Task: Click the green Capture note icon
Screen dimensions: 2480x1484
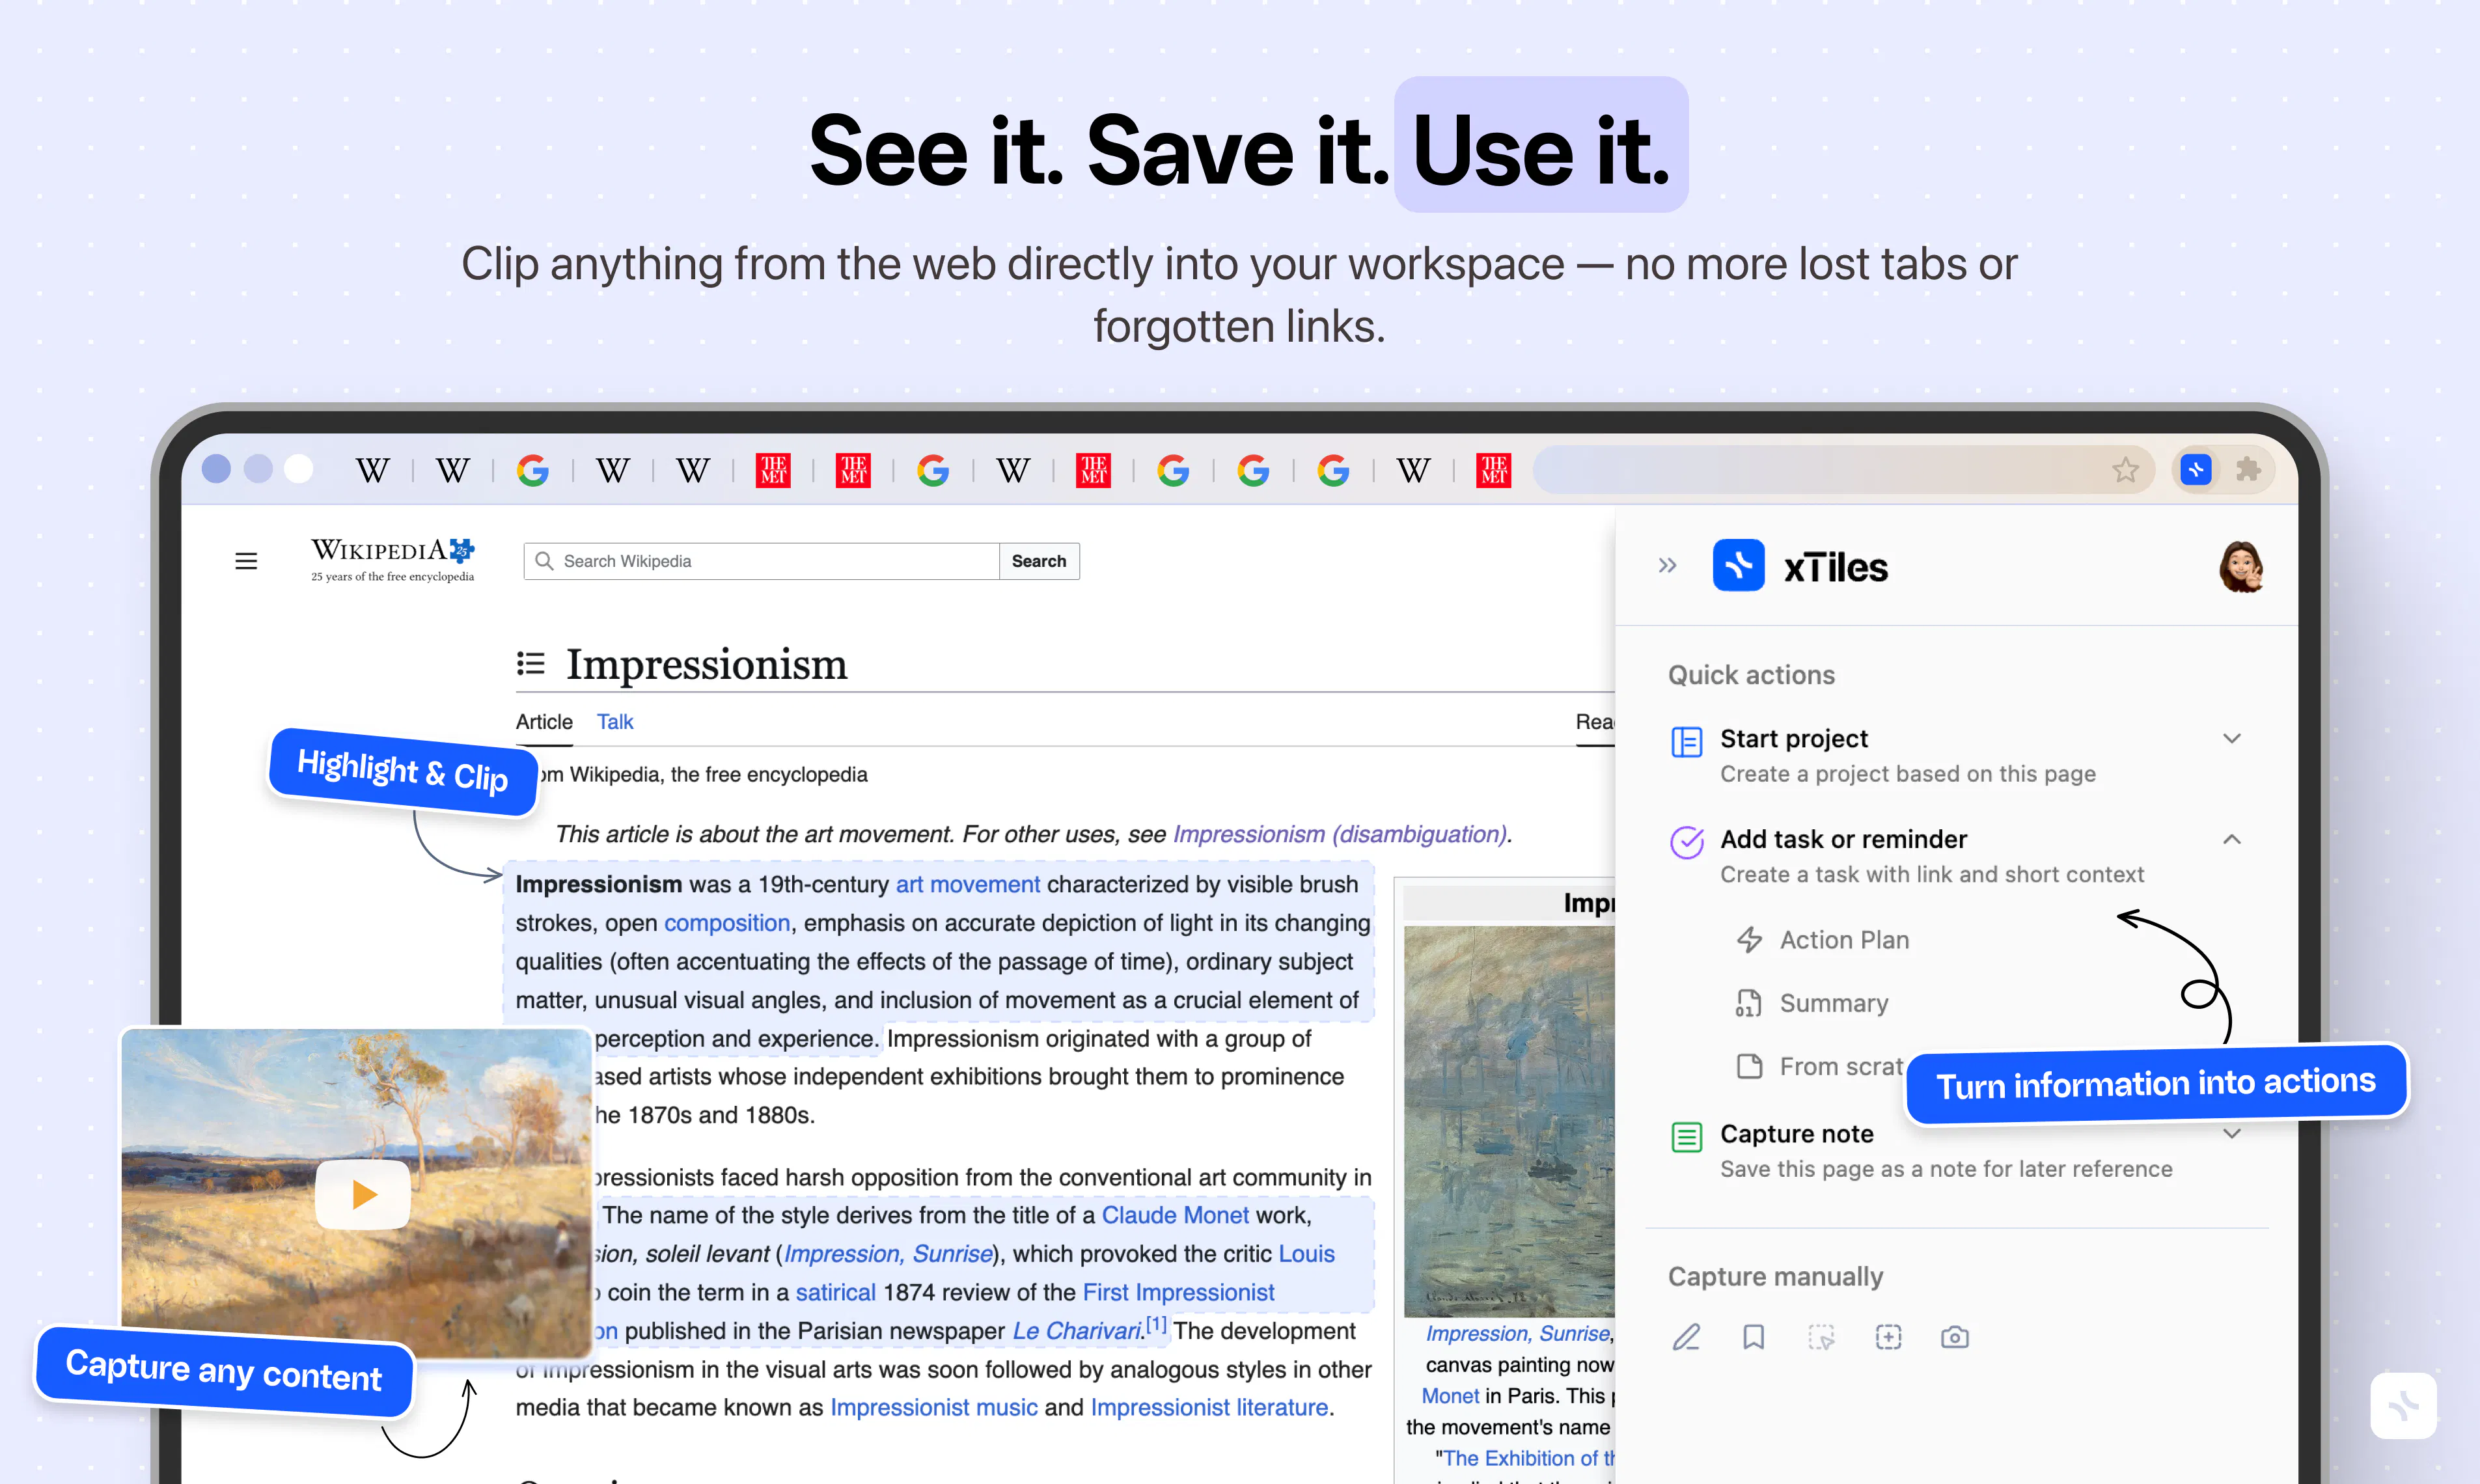Action: point(1687,1137)
